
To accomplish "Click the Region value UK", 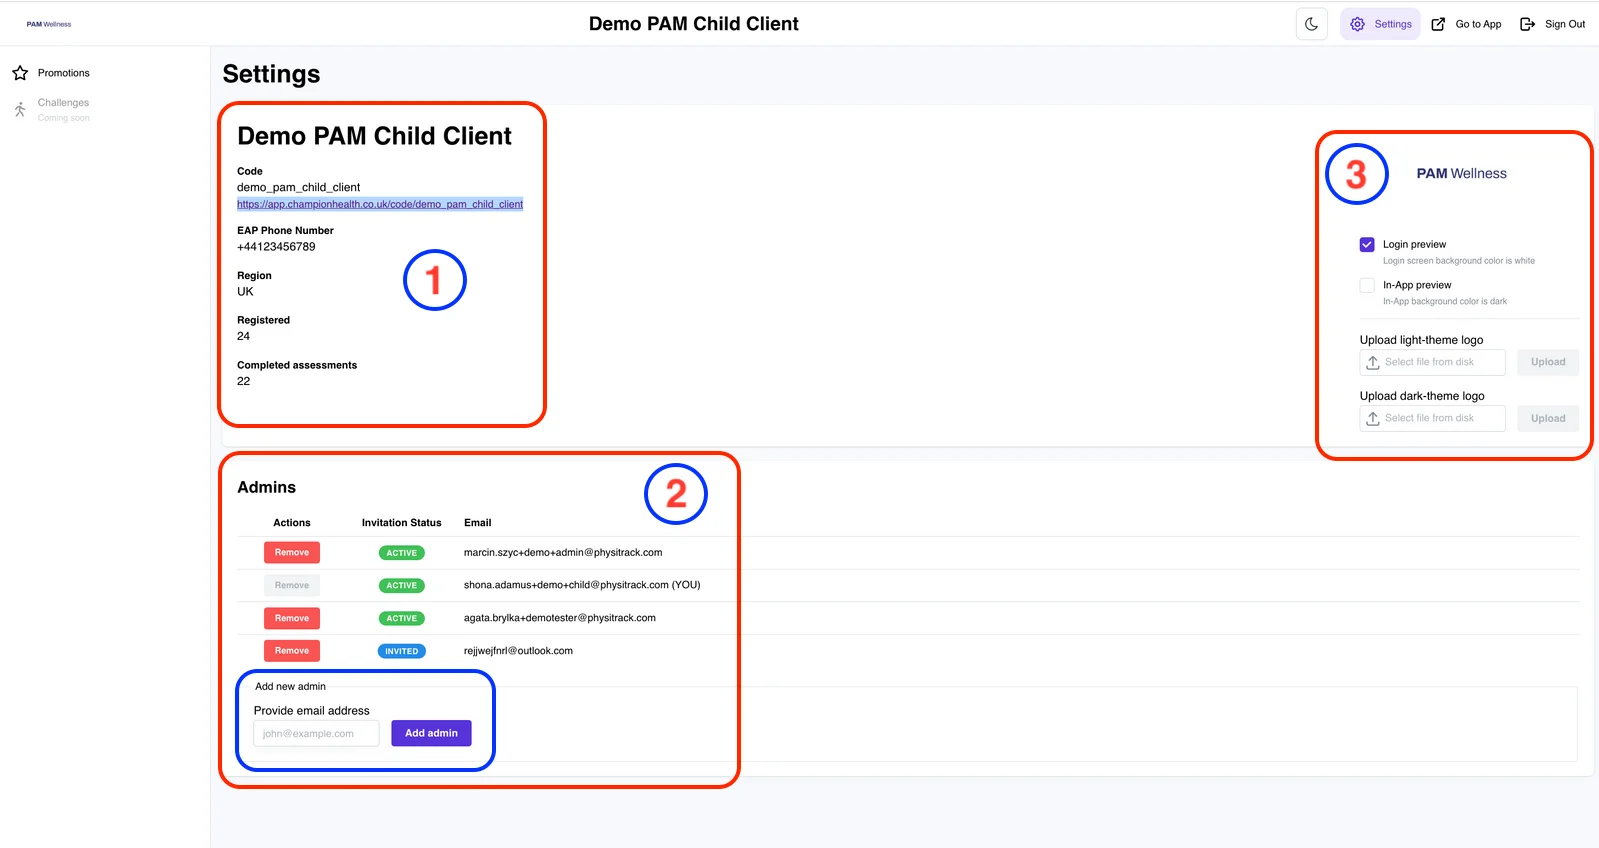I will point(245,292).
